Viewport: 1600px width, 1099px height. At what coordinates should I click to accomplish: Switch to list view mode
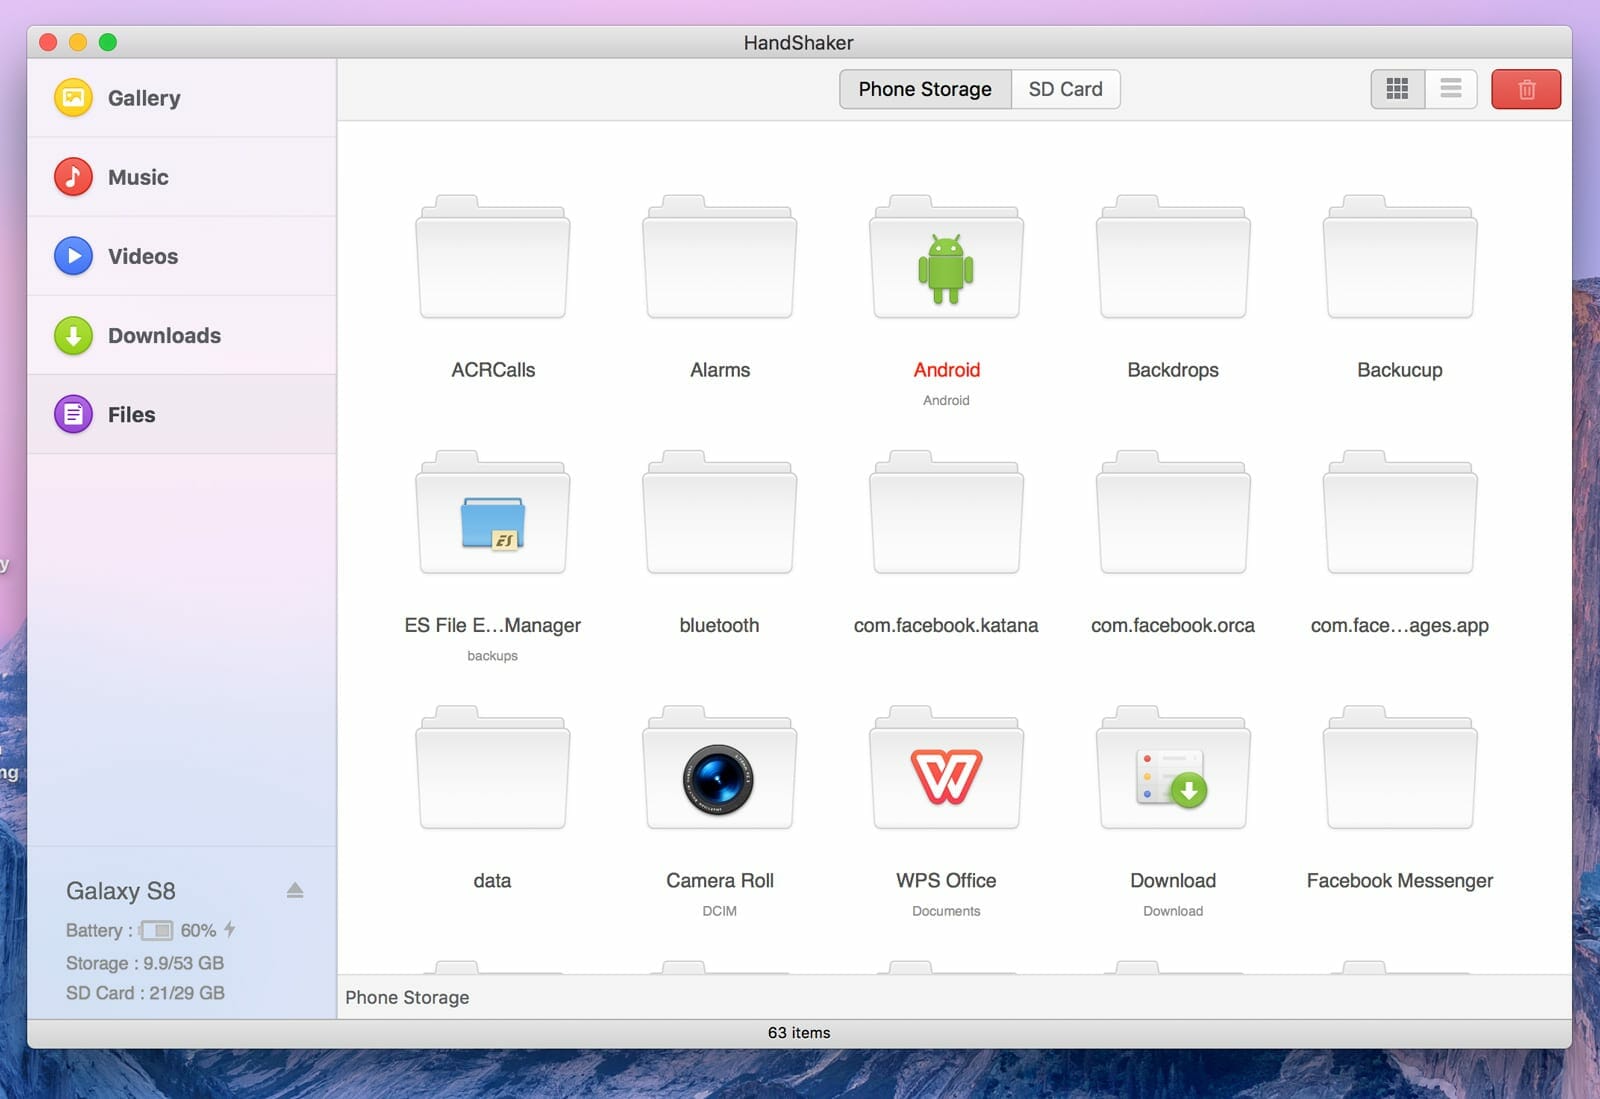(1451, 89)
